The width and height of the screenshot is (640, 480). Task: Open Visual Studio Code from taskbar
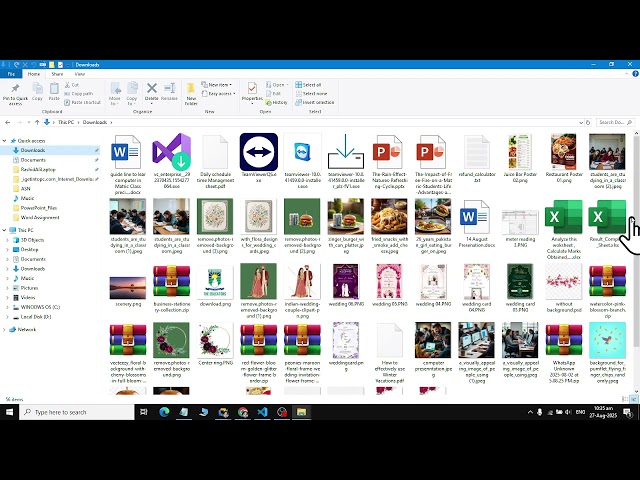[x=262, y=412]
